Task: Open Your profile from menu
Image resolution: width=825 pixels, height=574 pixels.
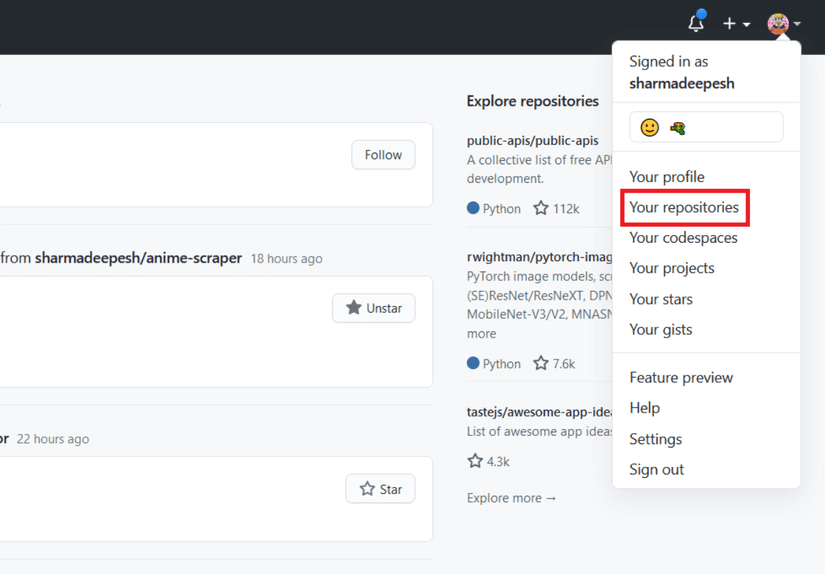Action: 667,177
